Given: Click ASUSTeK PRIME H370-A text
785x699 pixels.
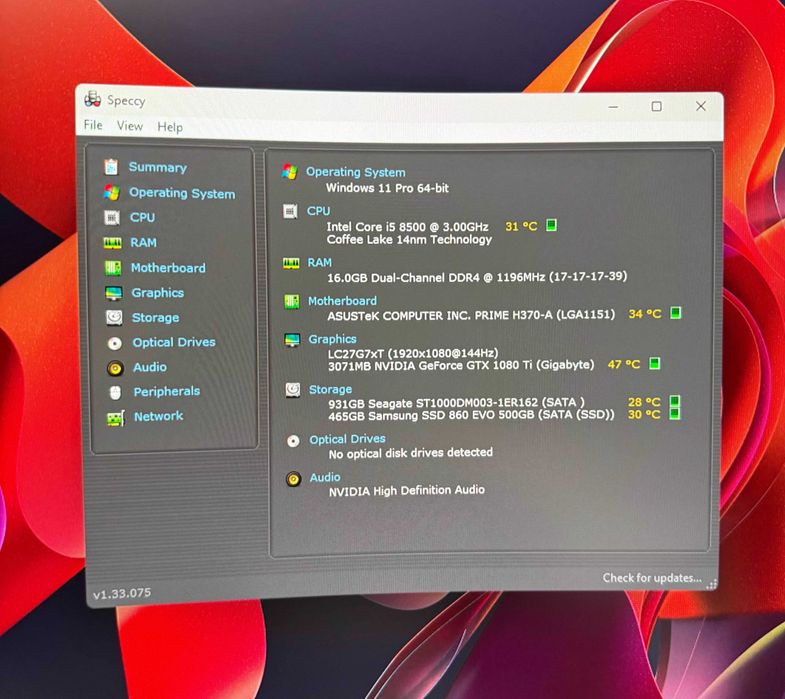Looking at the screenshot, I should click(471, 315).
